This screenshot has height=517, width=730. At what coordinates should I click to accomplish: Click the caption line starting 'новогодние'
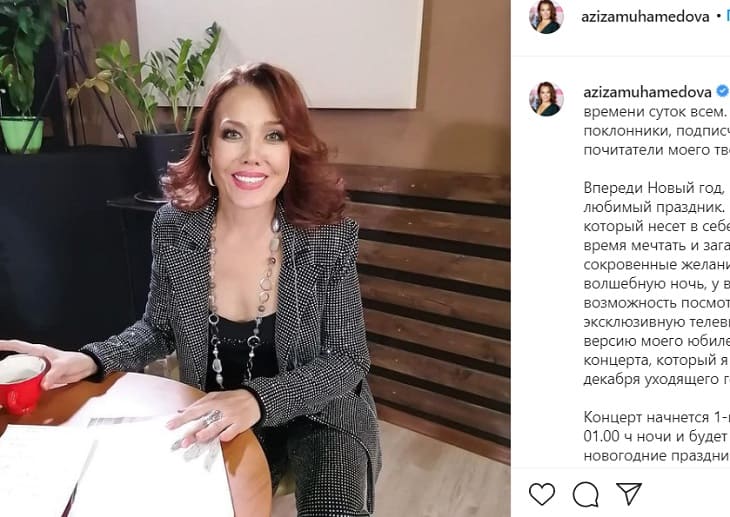(x=656, y=455)
